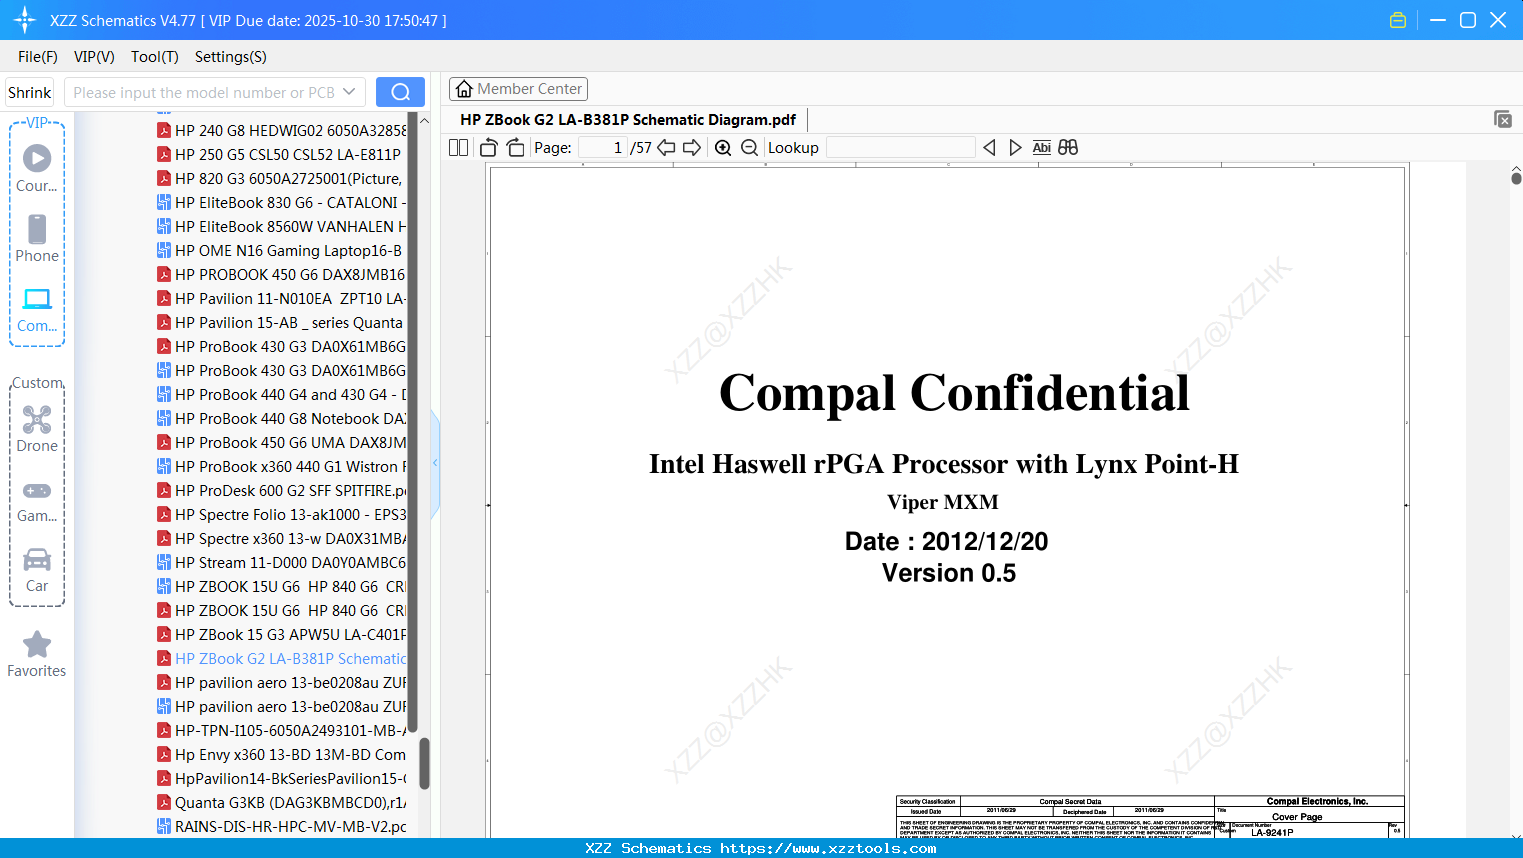Image resolution: width=1523 pixels, height=858 pixels.
Task: Open HP Spectre Folio 13-ak1000 file
Action: pyautogui.click(x=282, y=514)
